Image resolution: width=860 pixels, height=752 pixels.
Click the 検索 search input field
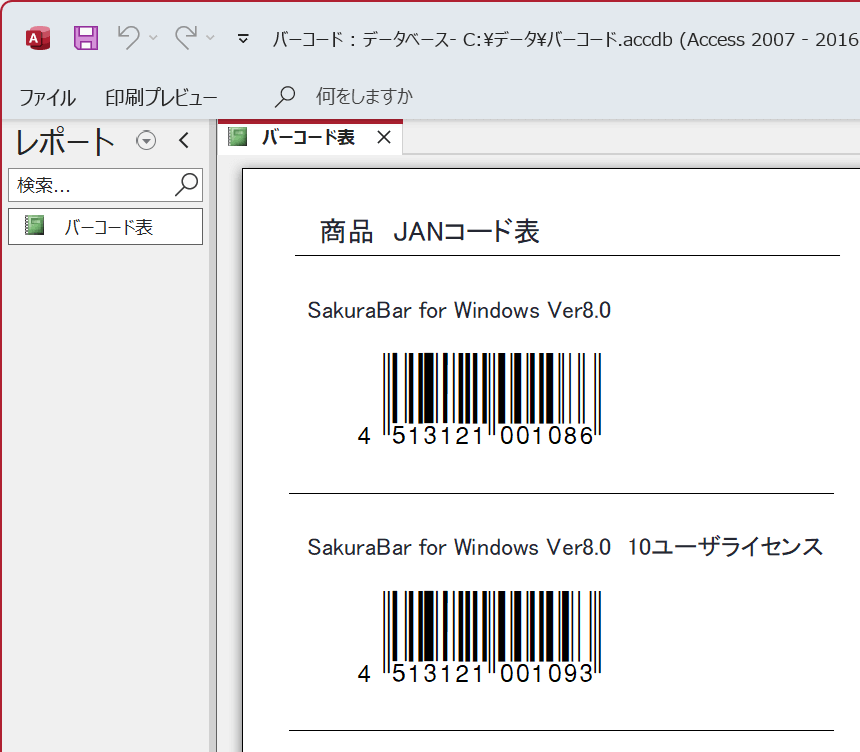(90, 185)
